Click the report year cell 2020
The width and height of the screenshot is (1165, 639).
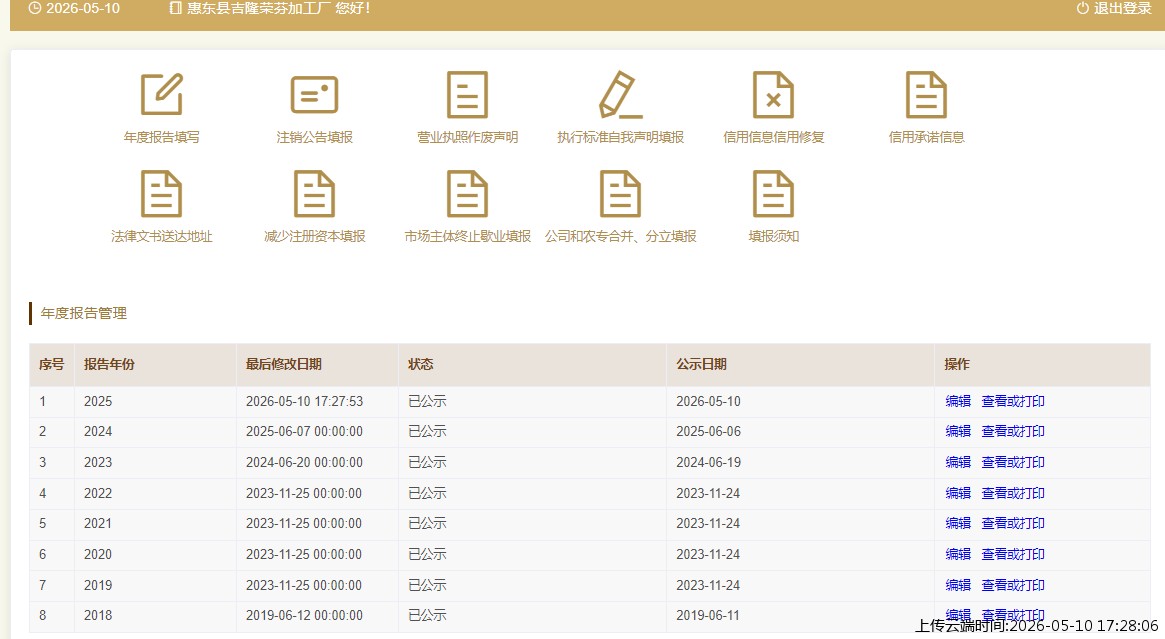click(98, 554)
